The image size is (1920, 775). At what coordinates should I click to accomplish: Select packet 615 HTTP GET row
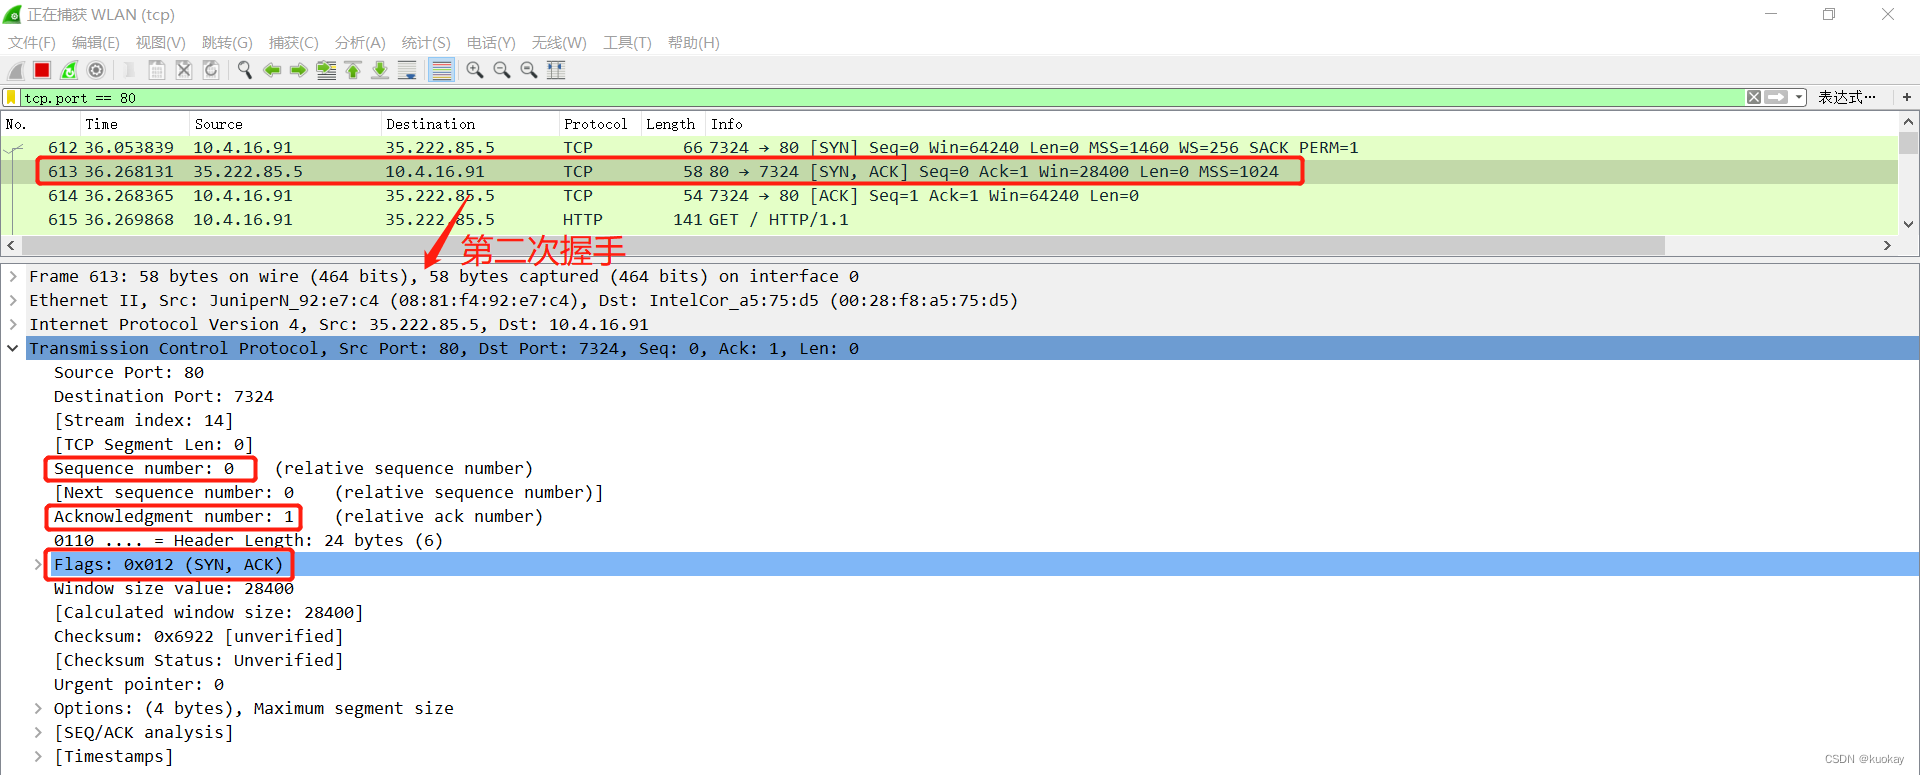tap(949, 219)
